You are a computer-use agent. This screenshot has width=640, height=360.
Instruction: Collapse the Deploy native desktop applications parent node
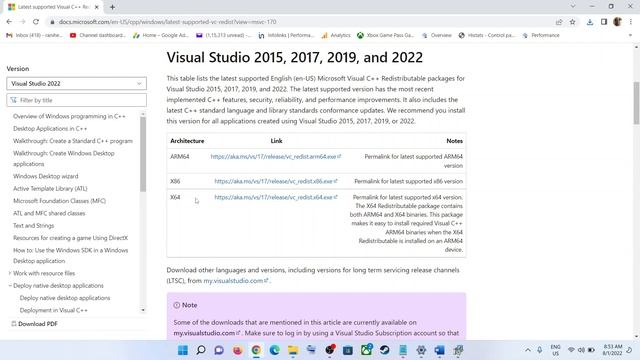(x=10, y=286)
